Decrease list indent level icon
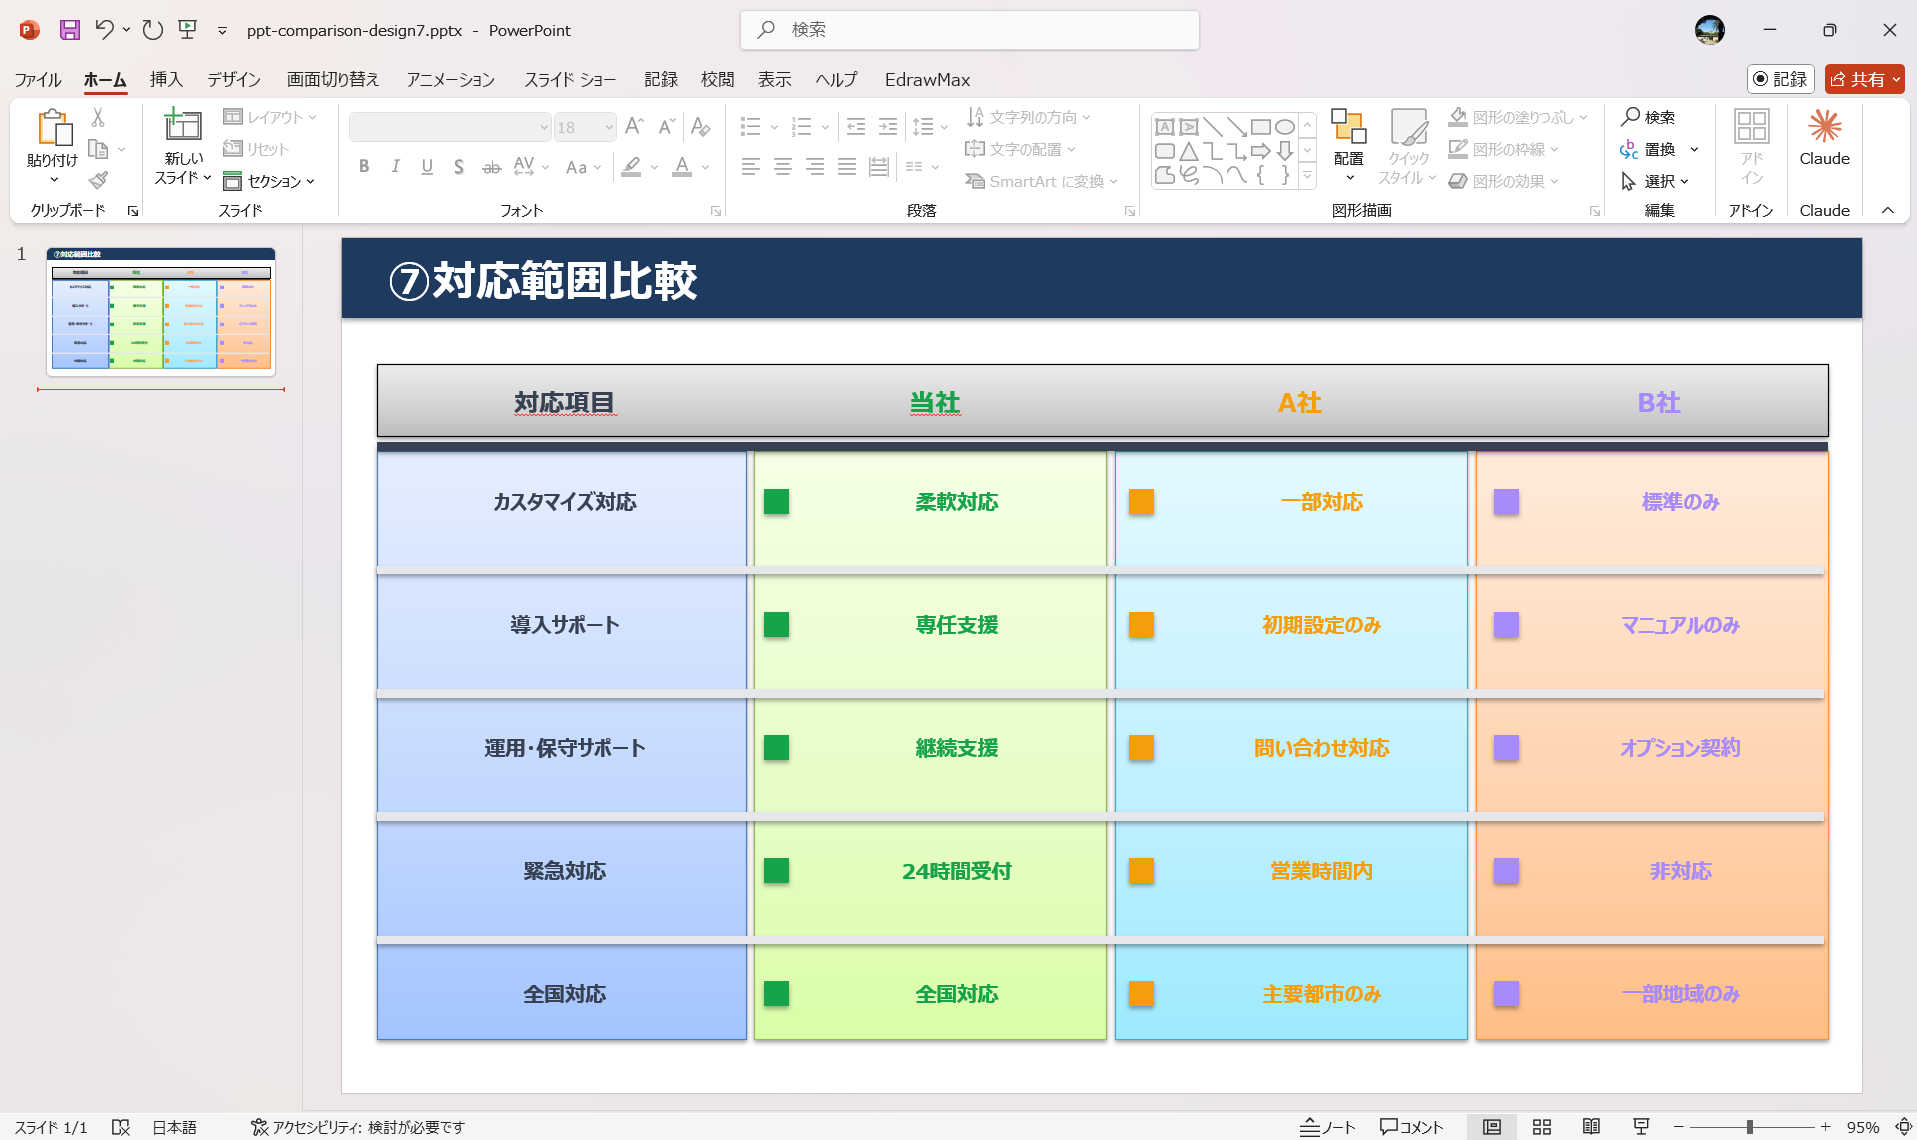Image resolution: width=1917 pixels, height=1140 pixels. (856, 126)
